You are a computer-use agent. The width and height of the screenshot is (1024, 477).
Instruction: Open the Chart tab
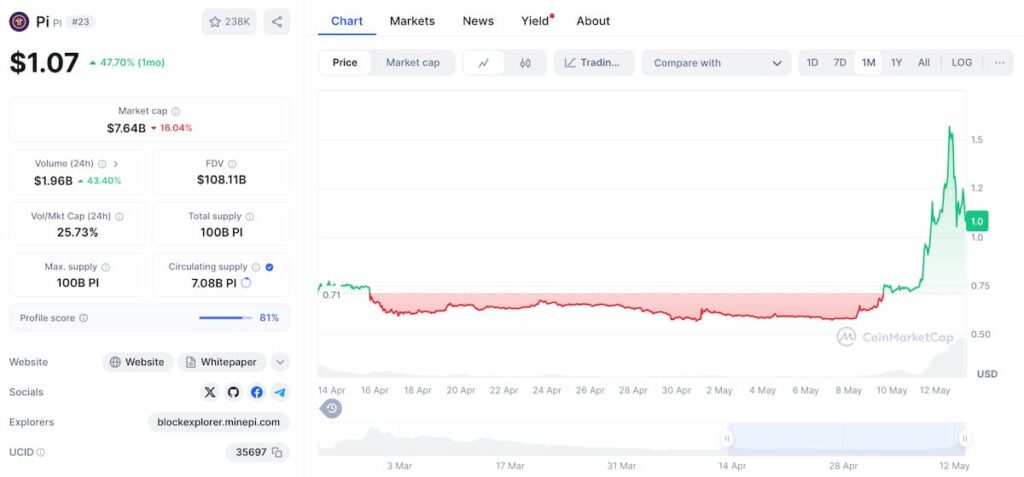(x=347, y=21)
